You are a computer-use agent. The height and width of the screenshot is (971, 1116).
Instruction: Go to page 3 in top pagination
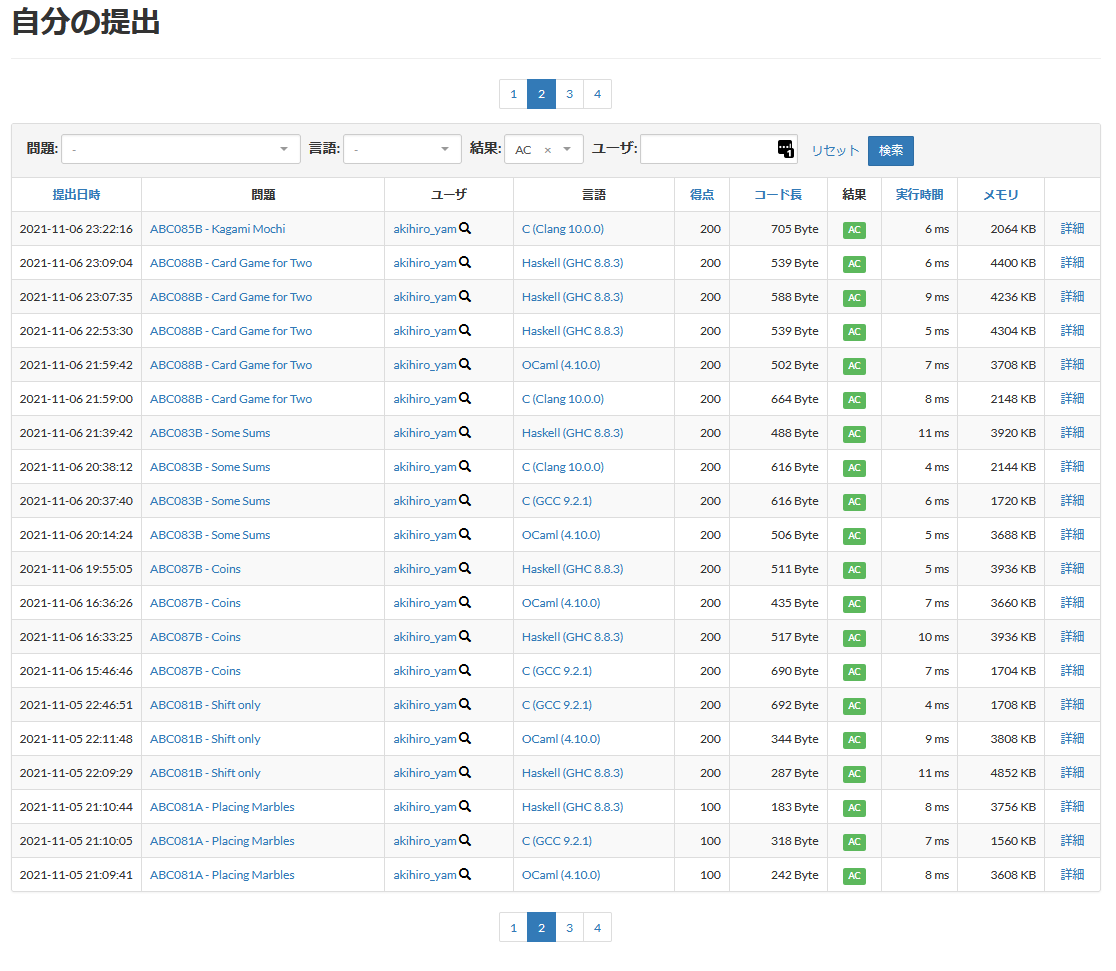click(x=569, y=94)
